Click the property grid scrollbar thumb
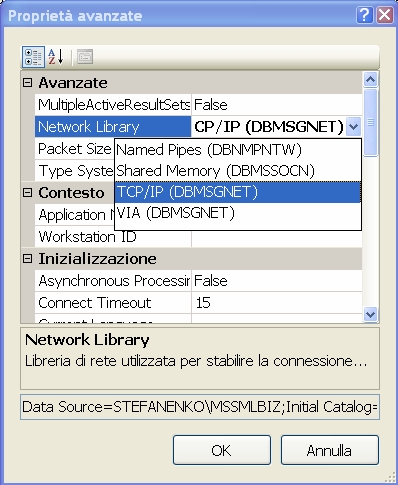The width and height of the screenshot is (398, 485). pos(371,122)
